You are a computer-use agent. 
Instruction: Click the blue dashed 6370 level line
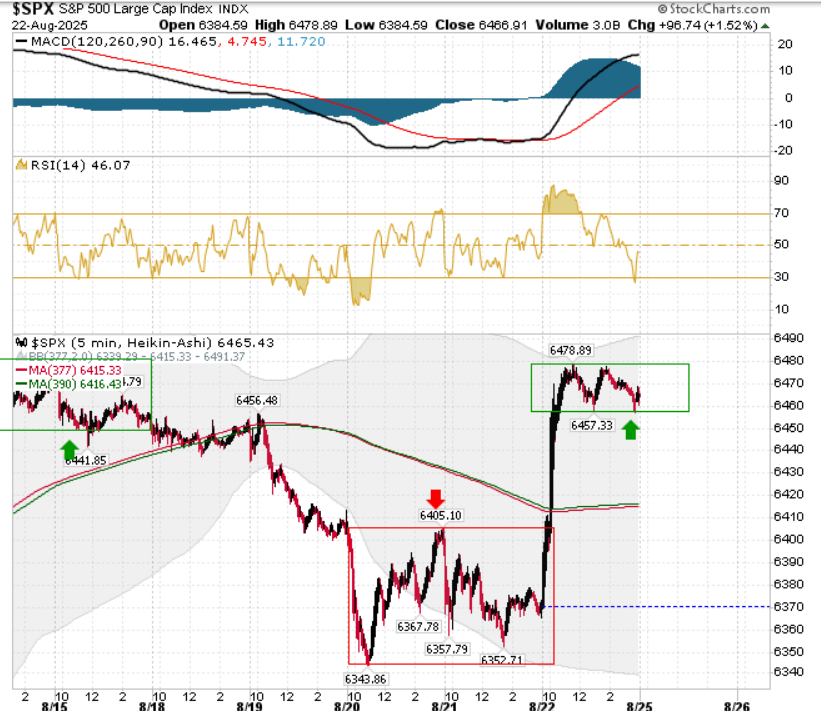(x=656, y=607)
